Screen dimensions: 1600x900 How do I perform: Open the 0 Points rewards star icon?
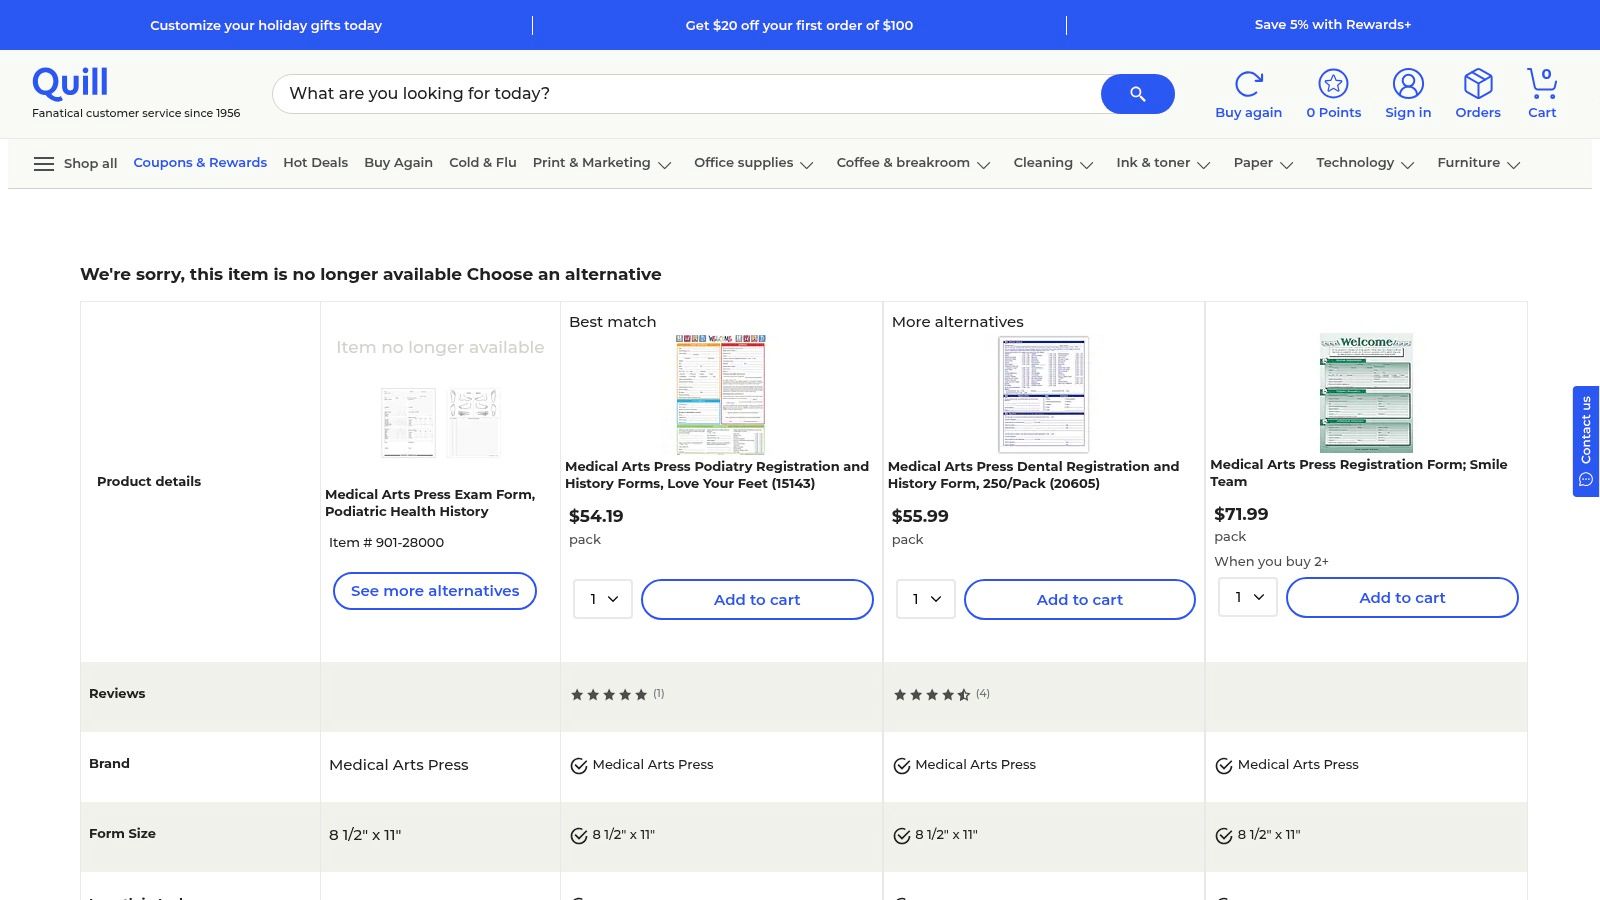click(1333, 84)
